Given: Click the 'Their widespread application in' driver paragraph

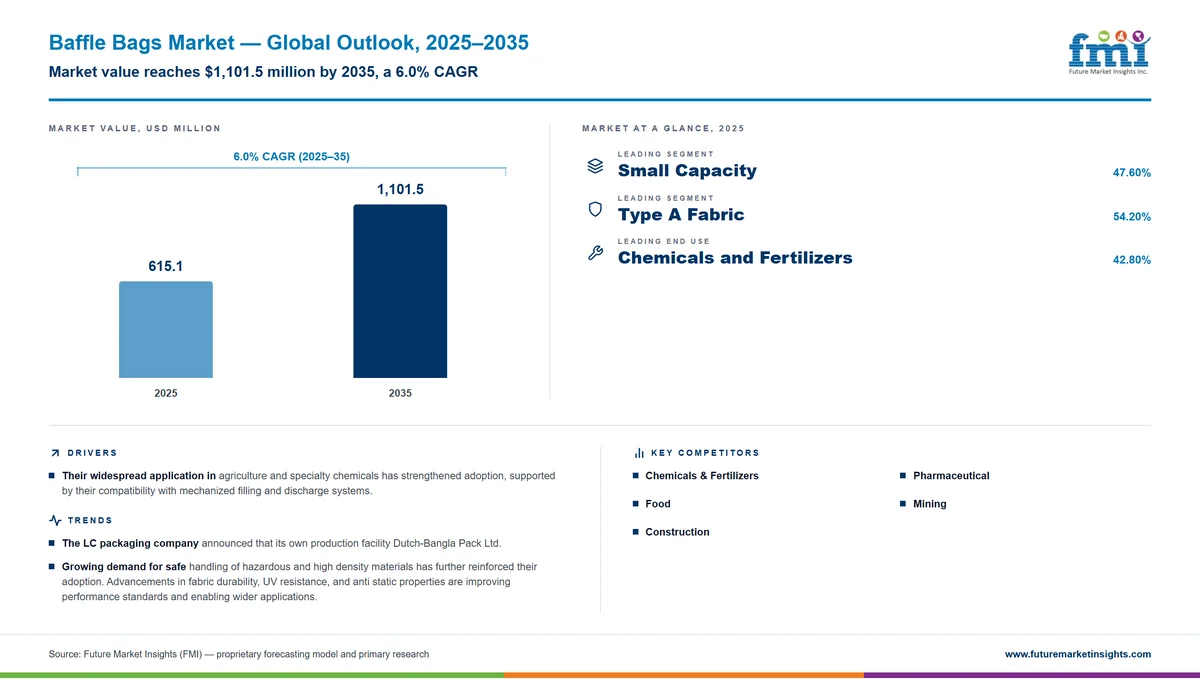Looking at the screenshot, I should coord(308,484).
